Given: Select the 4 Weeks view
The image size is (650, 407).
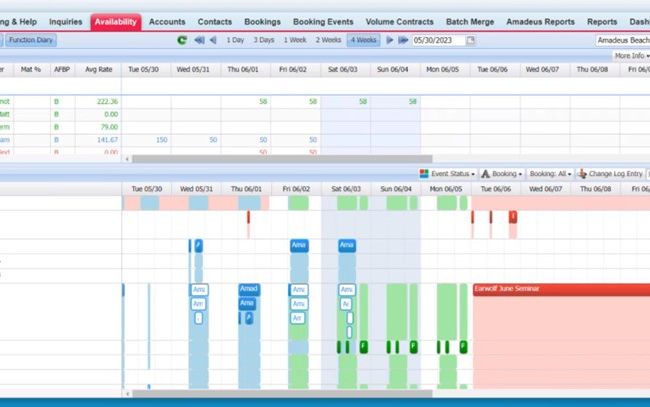Looking at the screenshot, I should coord(364,40).
